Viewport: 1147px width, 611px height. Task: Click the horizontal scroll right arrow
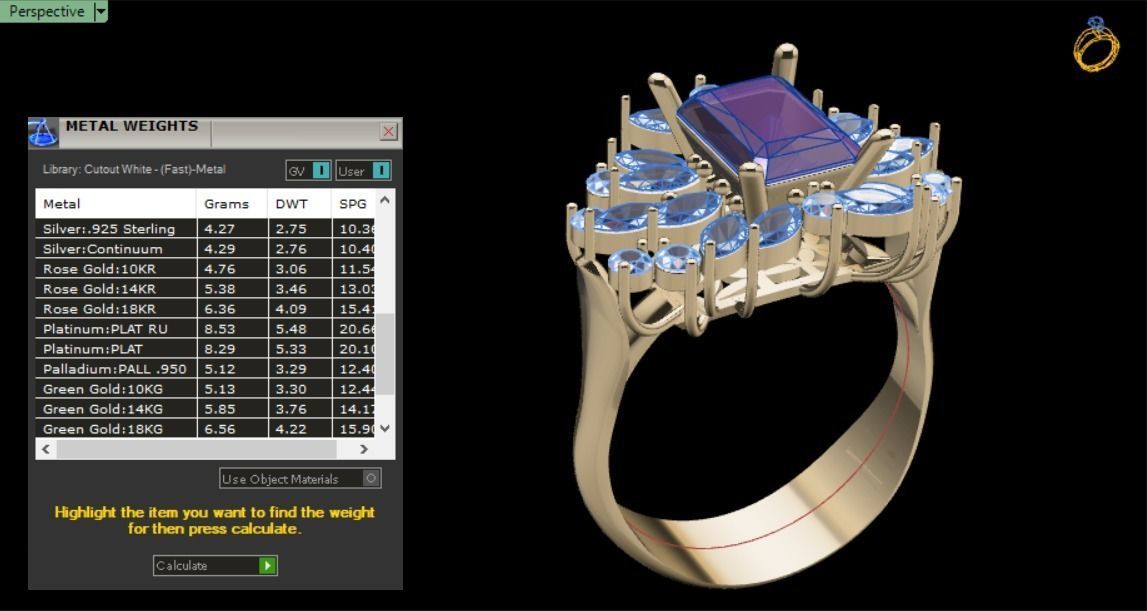pos(364,449)
